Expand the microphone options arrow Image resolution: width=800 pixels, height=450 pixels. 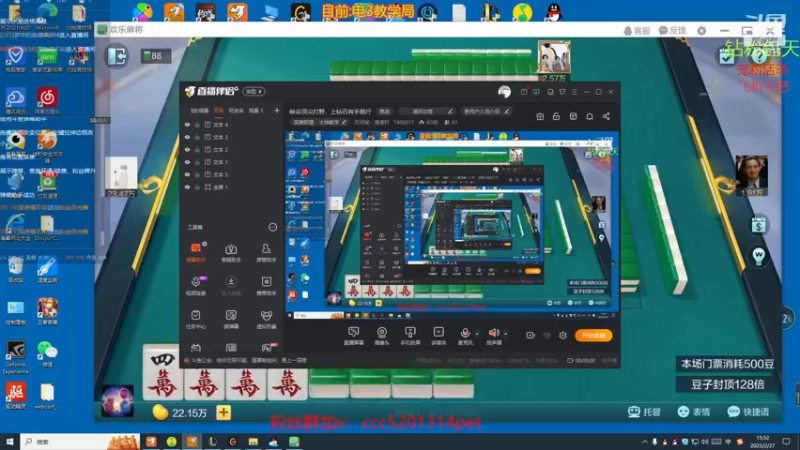point(477,334)
